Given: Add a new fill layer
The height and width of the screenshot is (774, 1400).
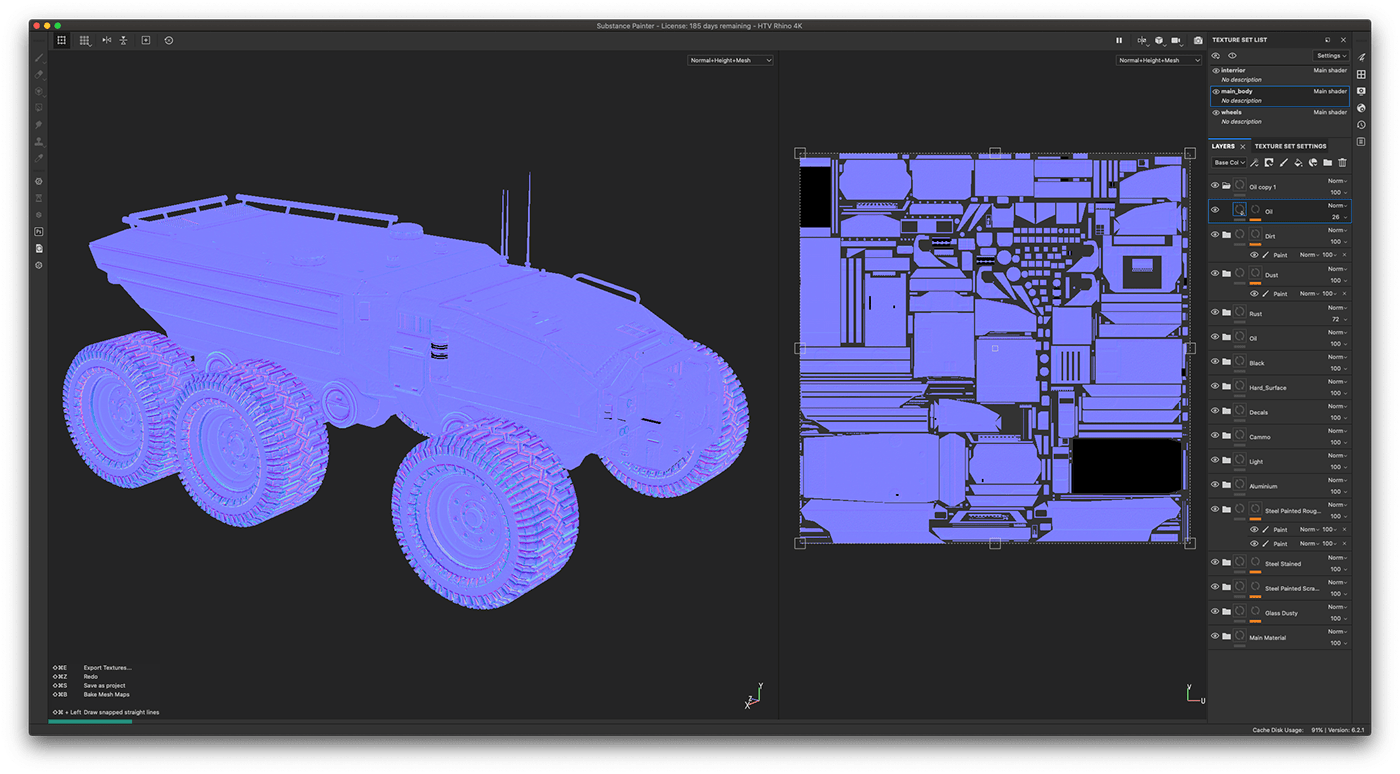Looking at the screenshot, I should [1298, 162].
